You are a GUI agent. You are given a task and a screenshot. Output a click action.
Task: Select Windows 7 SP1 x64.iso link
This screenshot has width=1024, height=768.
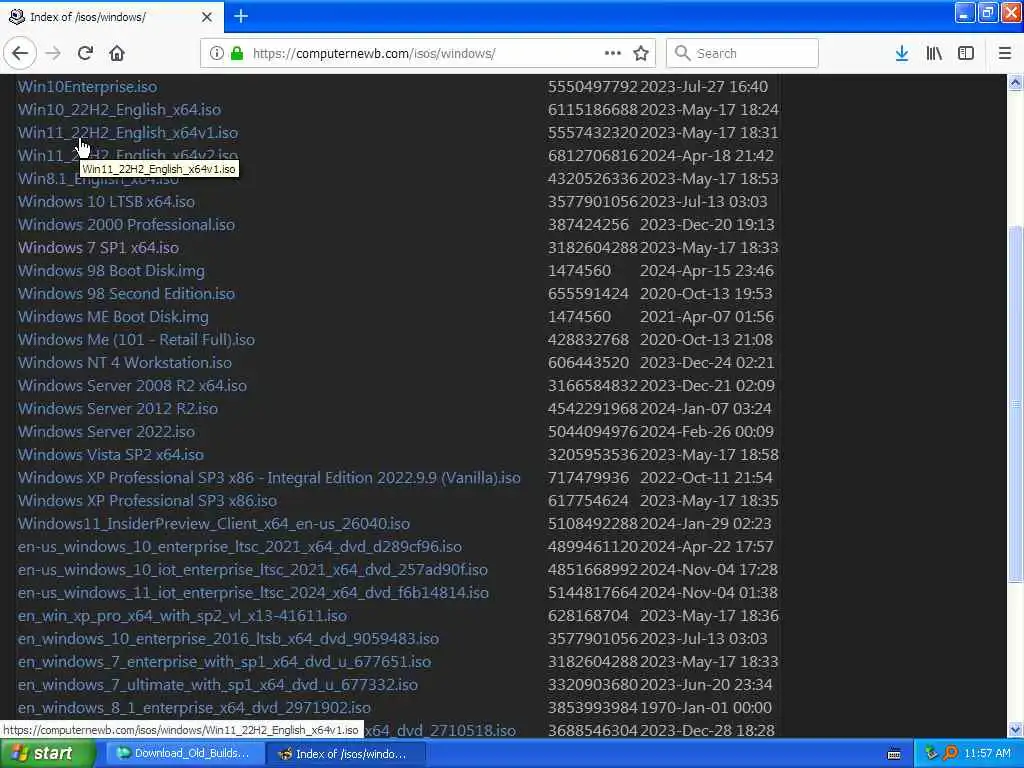[x=99, y=248]
